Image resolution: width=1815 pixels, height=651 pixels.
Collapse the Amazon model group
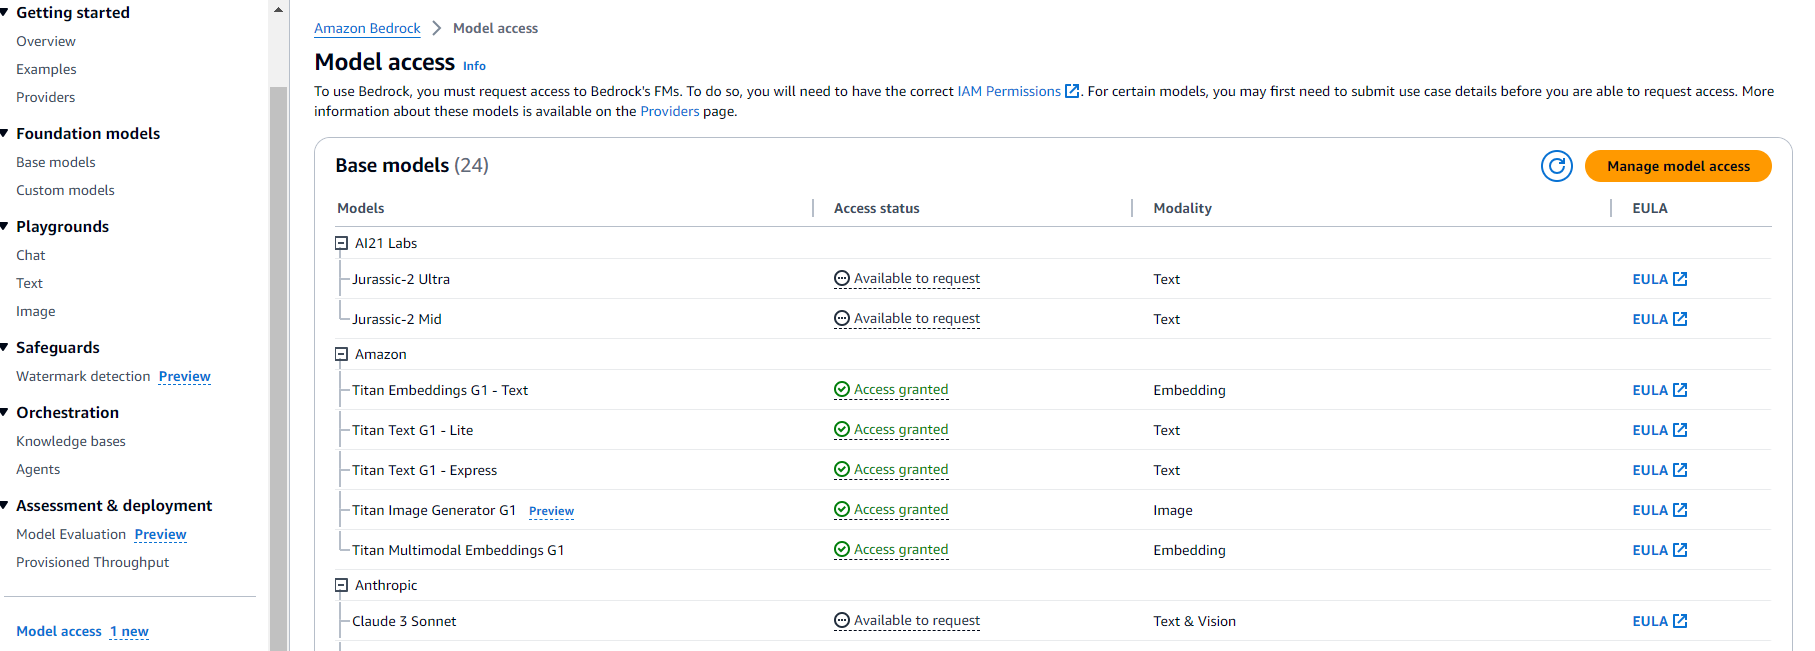point(341,354)
